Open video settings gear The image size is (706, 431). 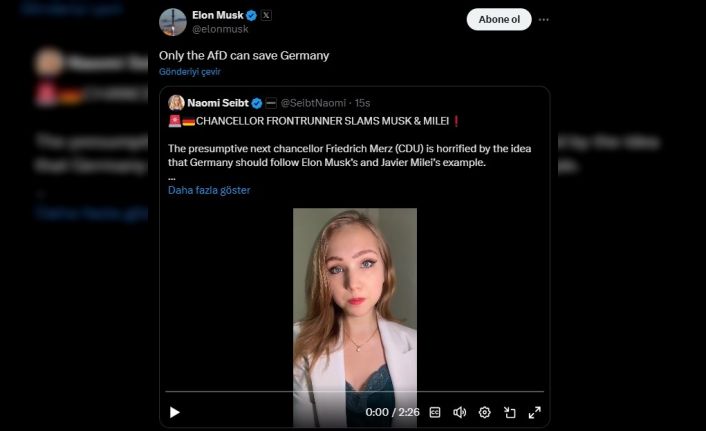(x=485, y=412)
